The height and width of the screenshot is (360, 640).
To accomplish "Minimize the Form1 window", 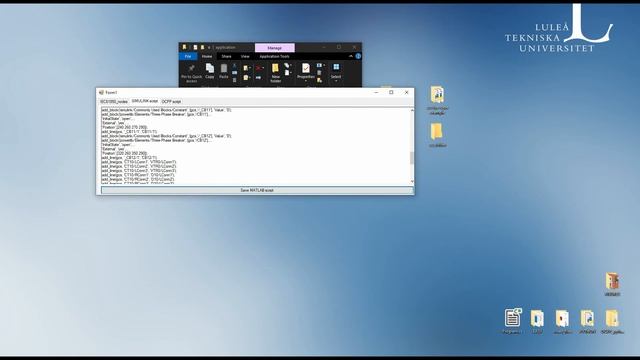I will (376, 92).
